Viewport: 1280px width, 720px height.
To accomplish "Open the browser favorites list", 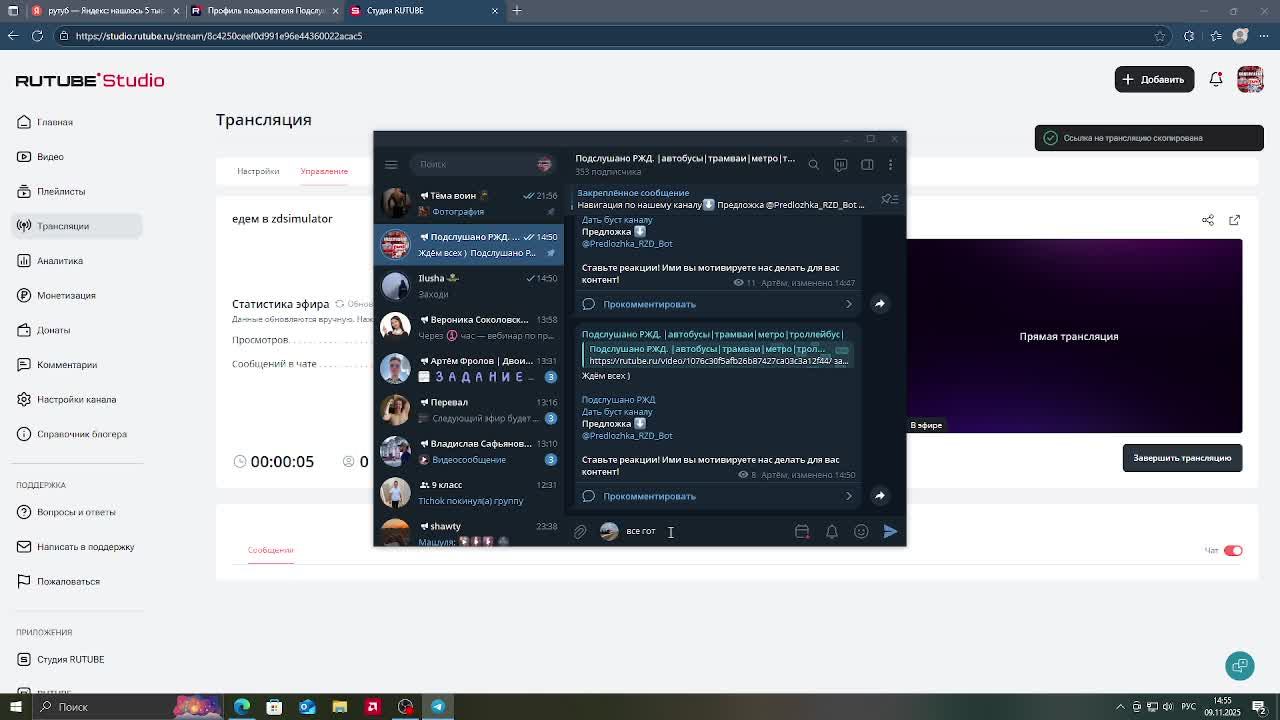I will point(1216,36).
